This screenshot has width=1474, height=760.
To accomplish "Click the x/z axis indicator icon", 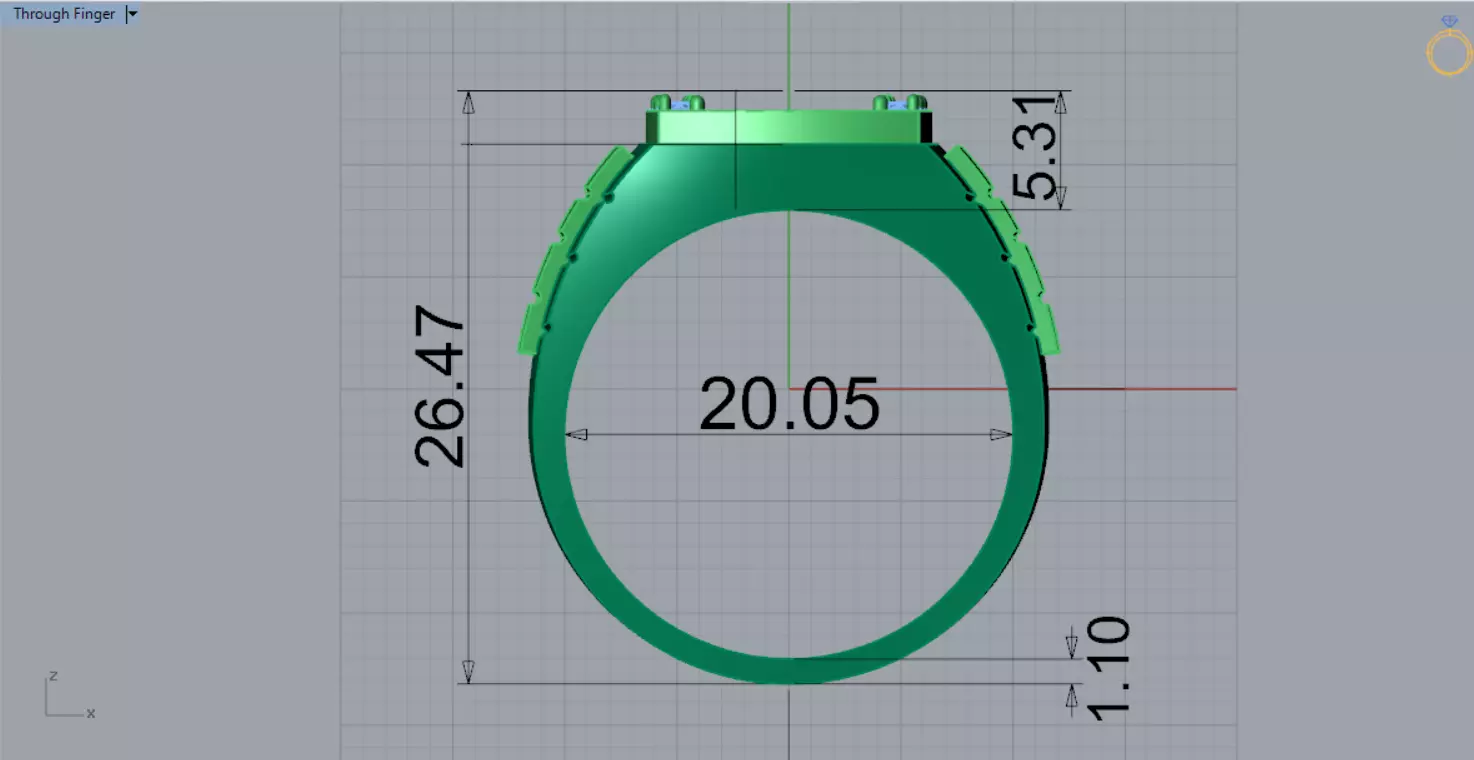I will [x=69, y=695].
